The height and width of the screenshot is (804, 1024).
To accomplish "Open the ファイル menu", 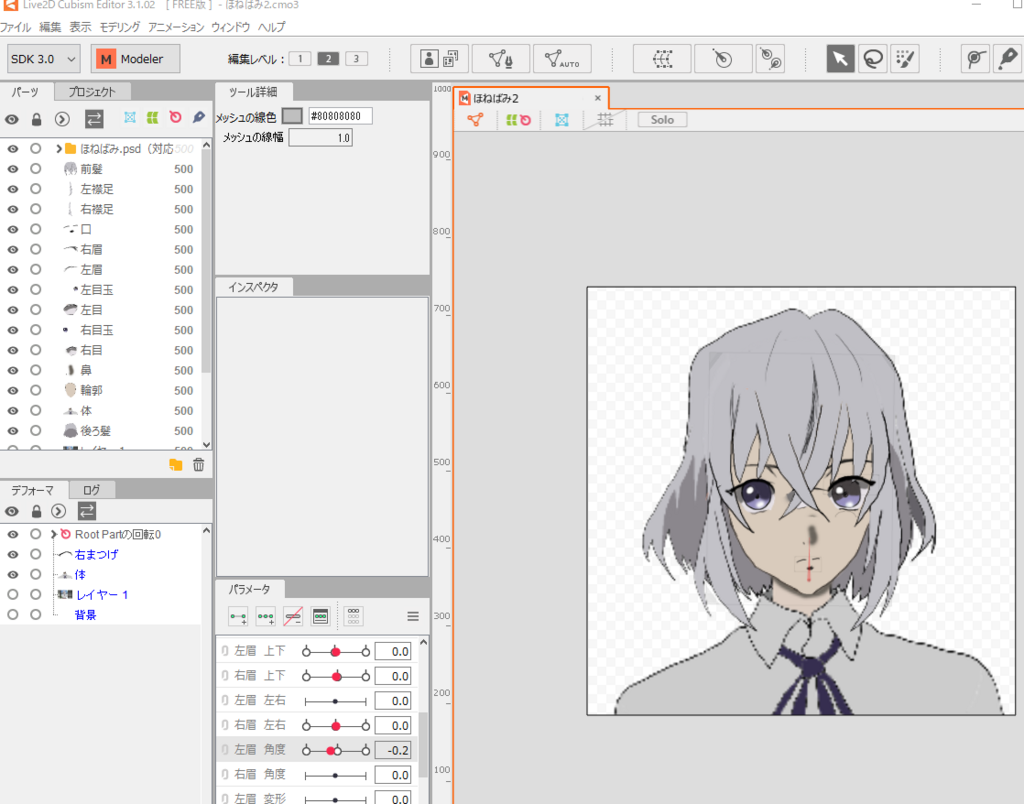I will coord(16,27).
